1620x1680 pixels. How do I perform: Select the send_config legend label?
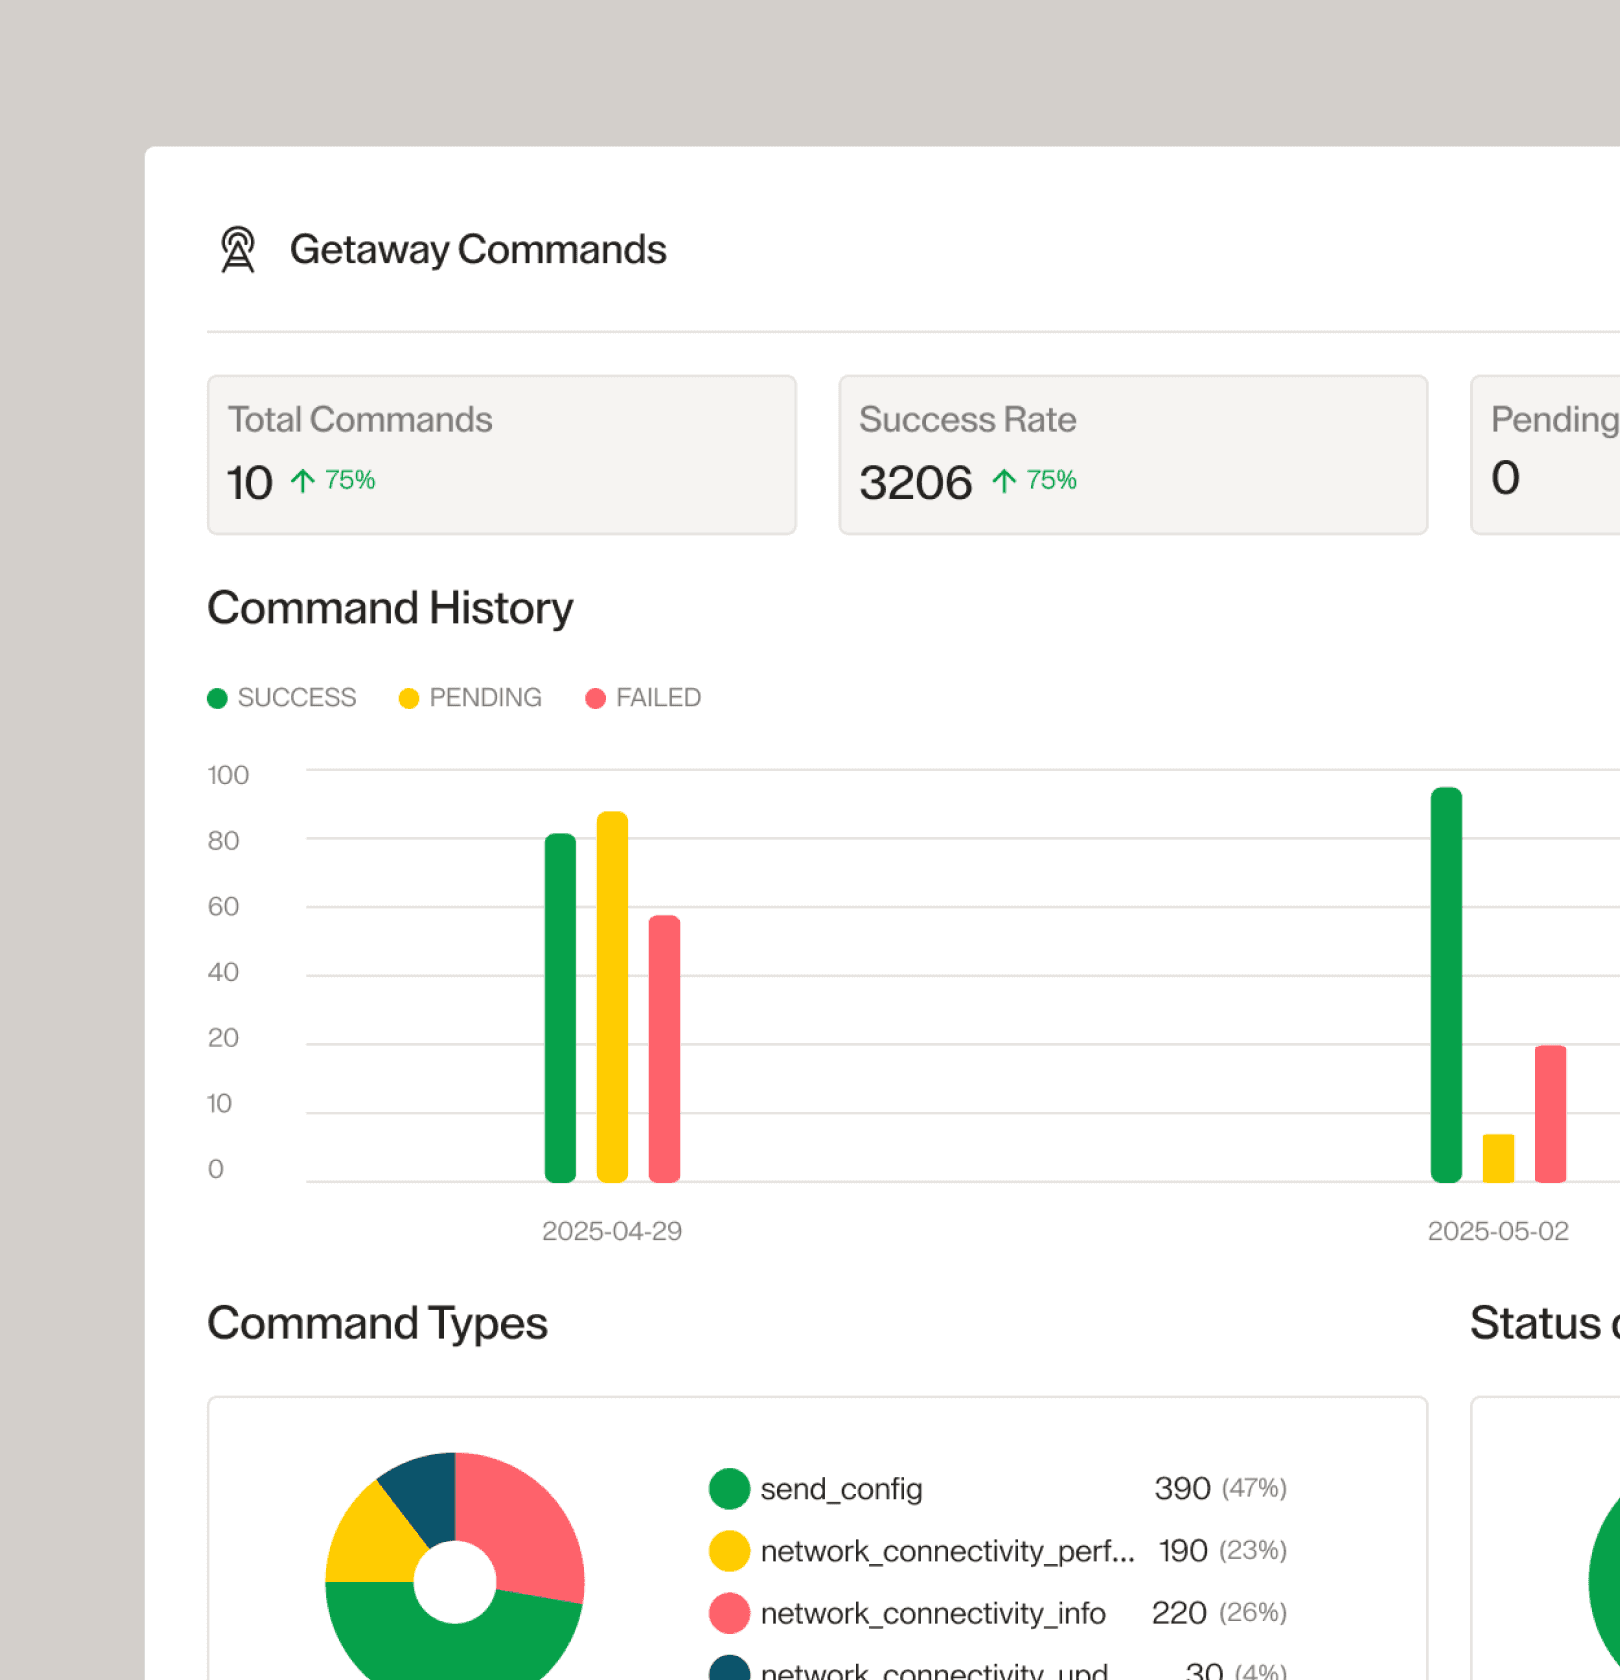tap(841, 1489)
